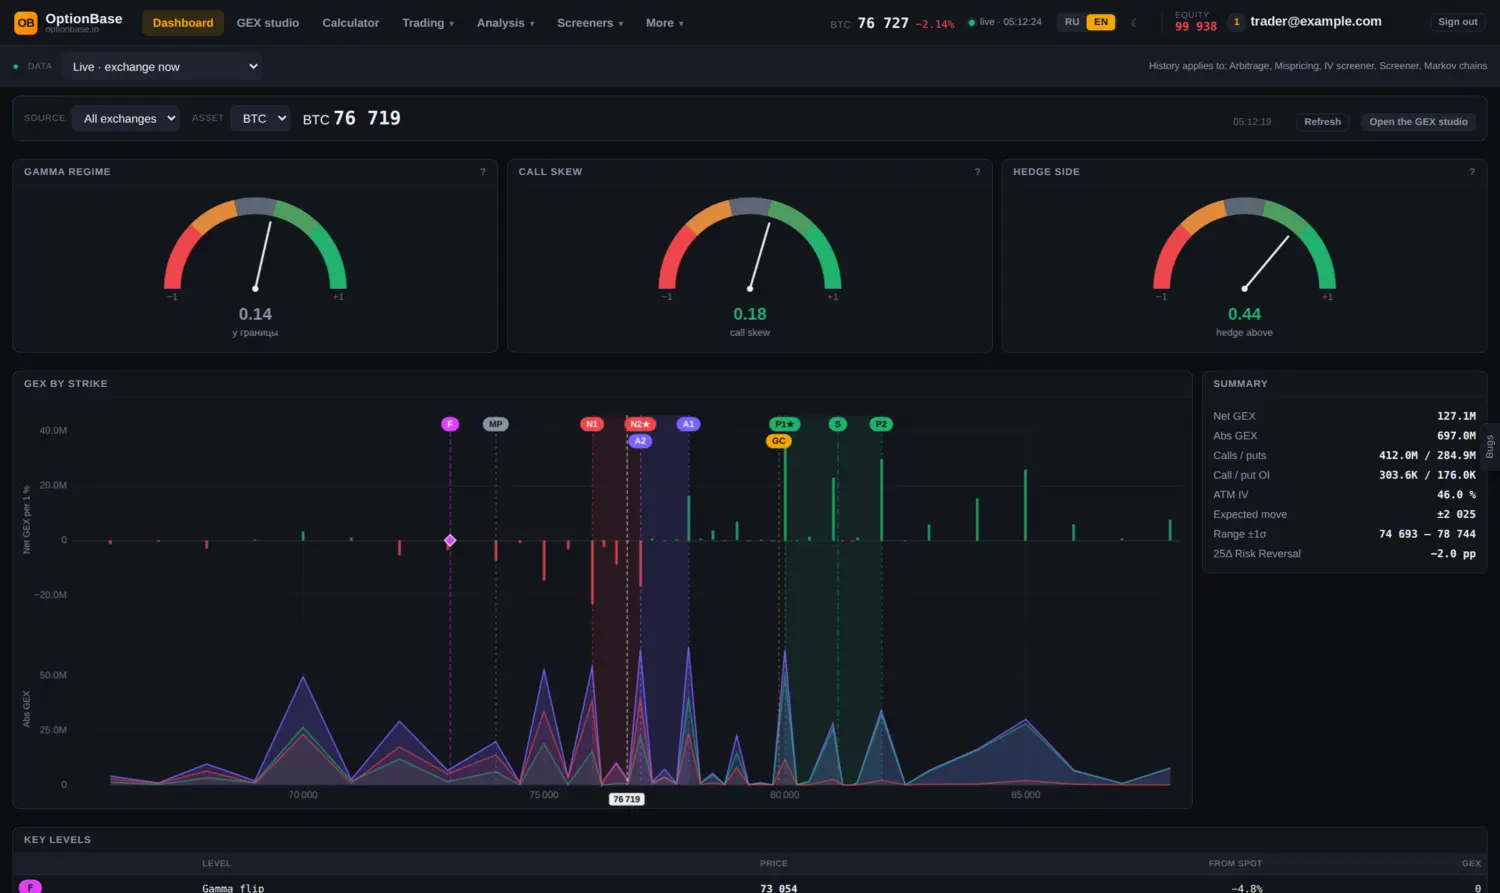Click the Refresh button
1500x893 pixels.
(x=1322, y=122)
